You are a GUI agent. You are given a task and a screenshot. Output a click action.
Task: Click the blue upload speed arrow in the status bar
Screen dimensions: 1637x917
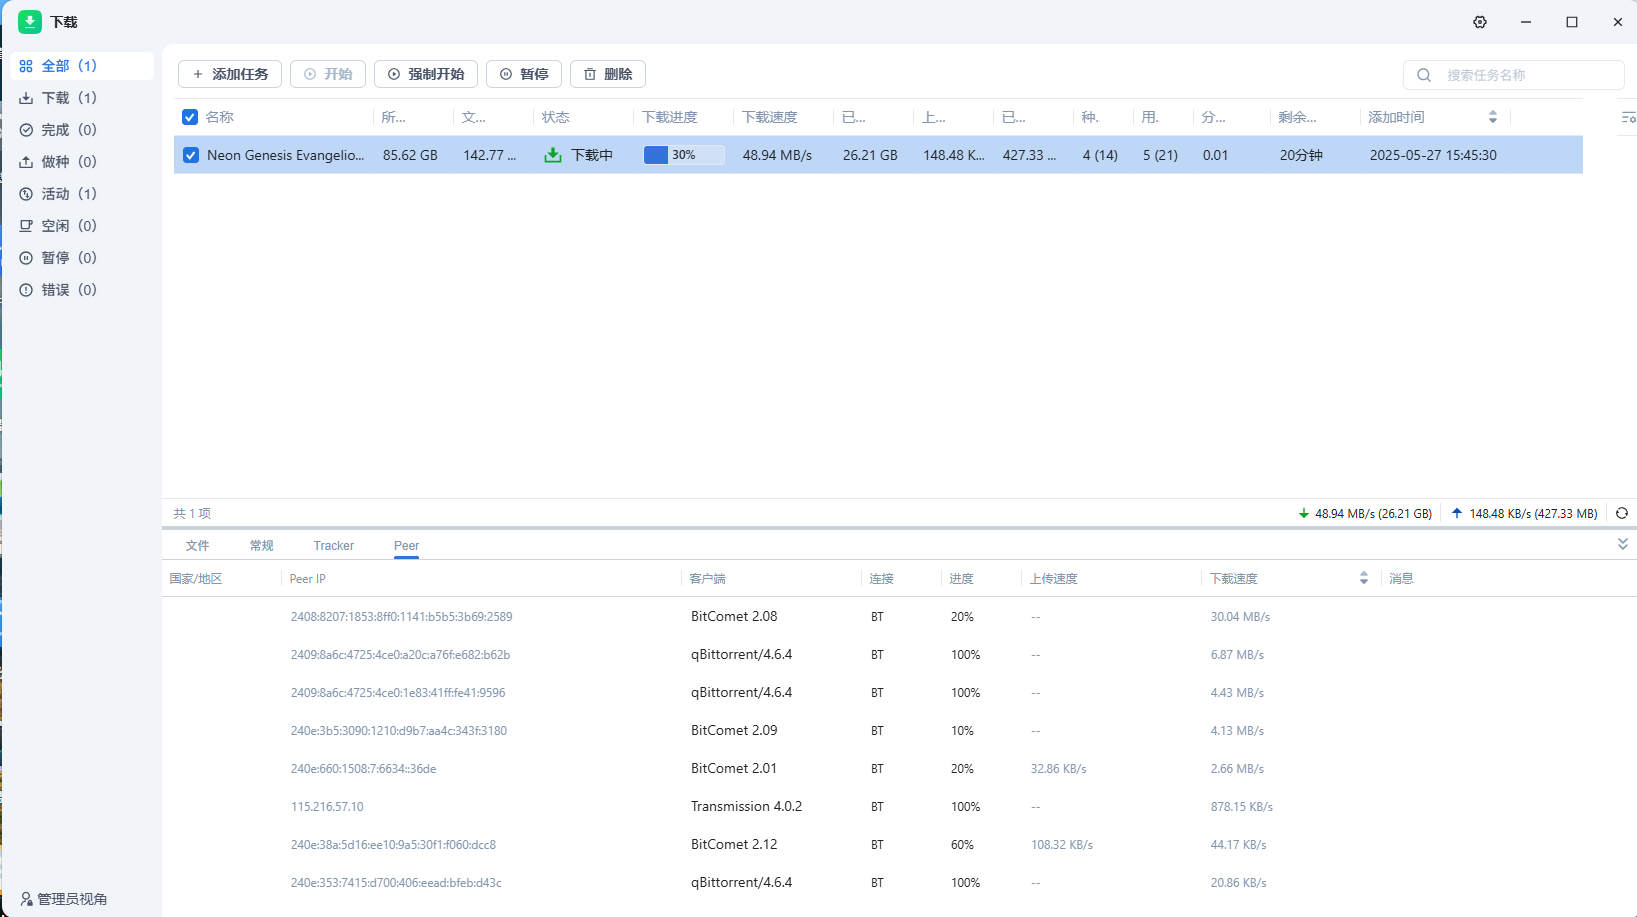click(1457, 513)
